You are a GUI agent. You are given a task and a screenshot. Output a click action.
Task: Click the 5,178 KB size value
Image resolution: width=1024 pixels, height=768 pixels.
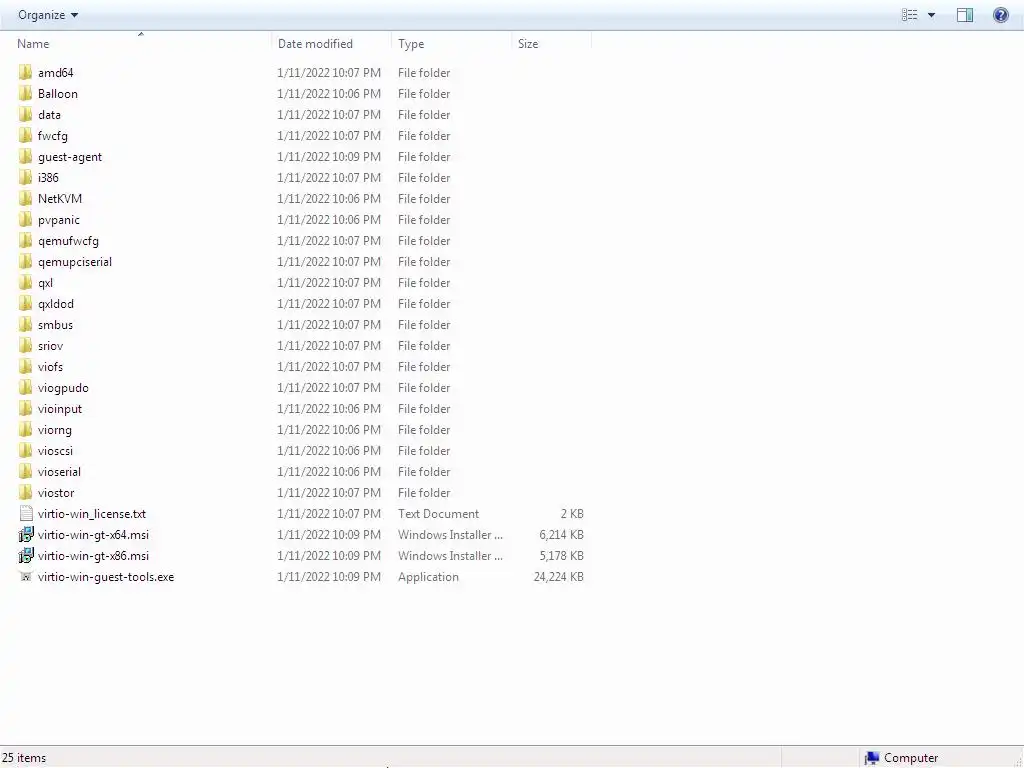tap(561, 556)
